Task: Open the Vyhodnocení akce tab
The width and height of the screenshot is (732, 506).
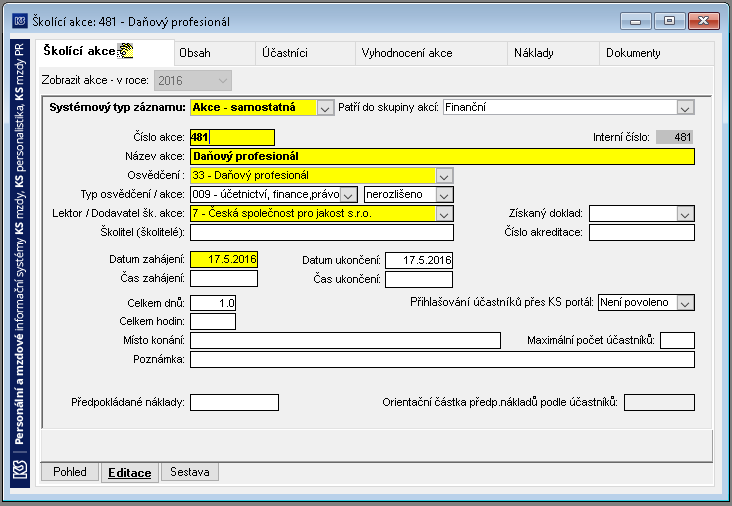Action: pos(431,53)
